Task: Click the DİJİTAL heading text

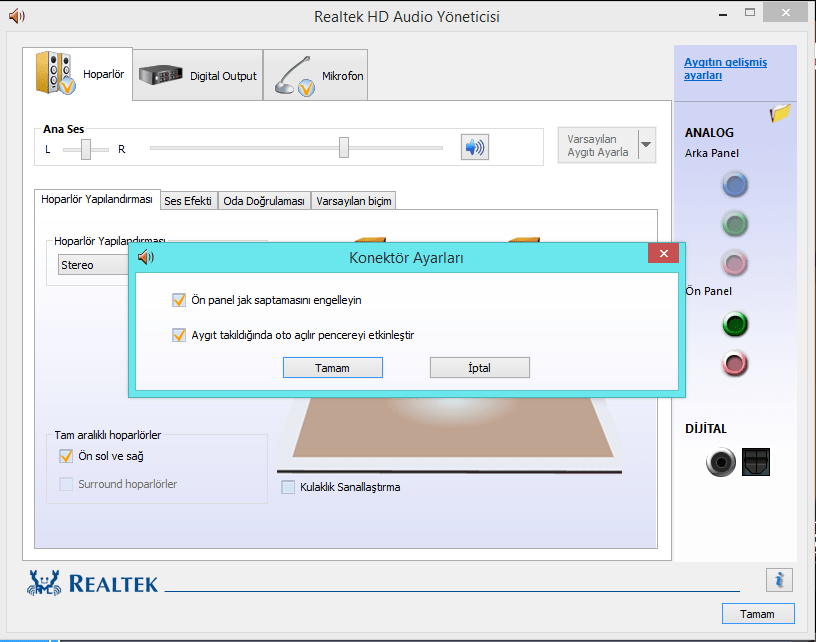Action: [x=706, y=429]
